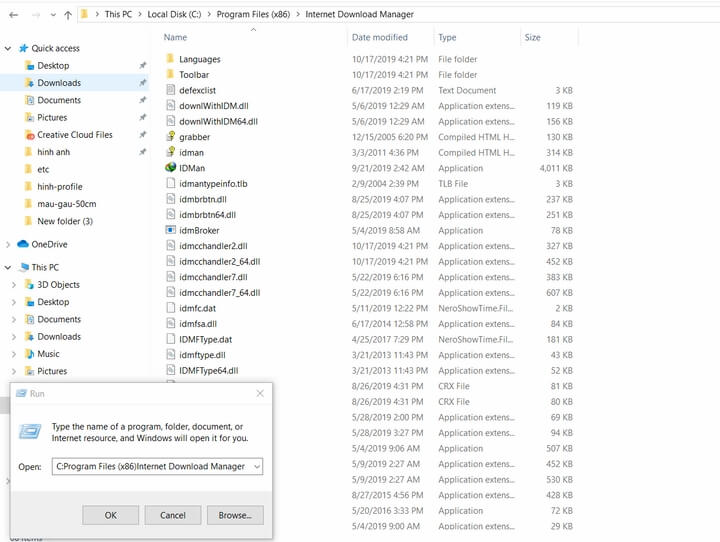Select idmfsa.dll file icon

(170, 323)
